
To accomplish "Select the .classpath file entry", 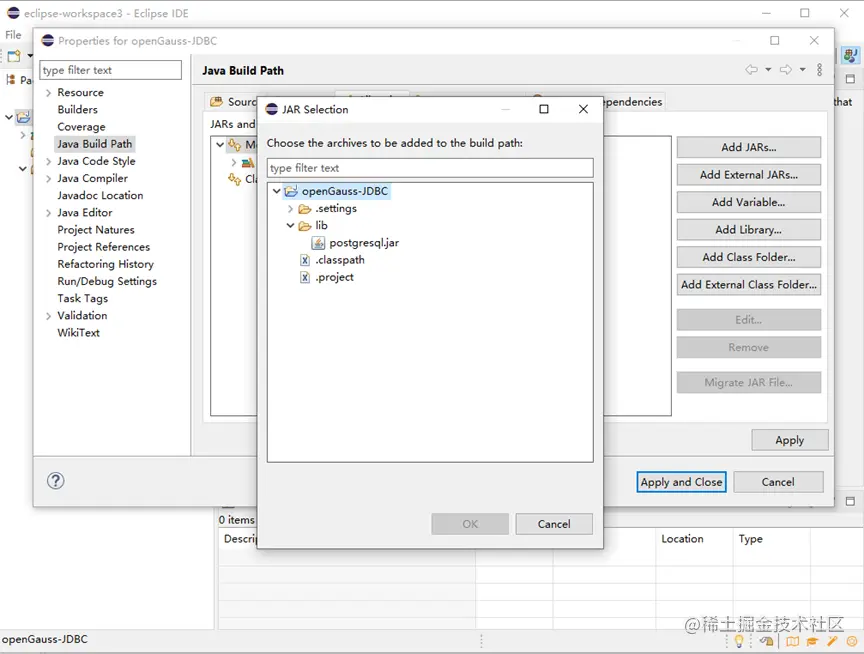I will (x=339, y=260).
